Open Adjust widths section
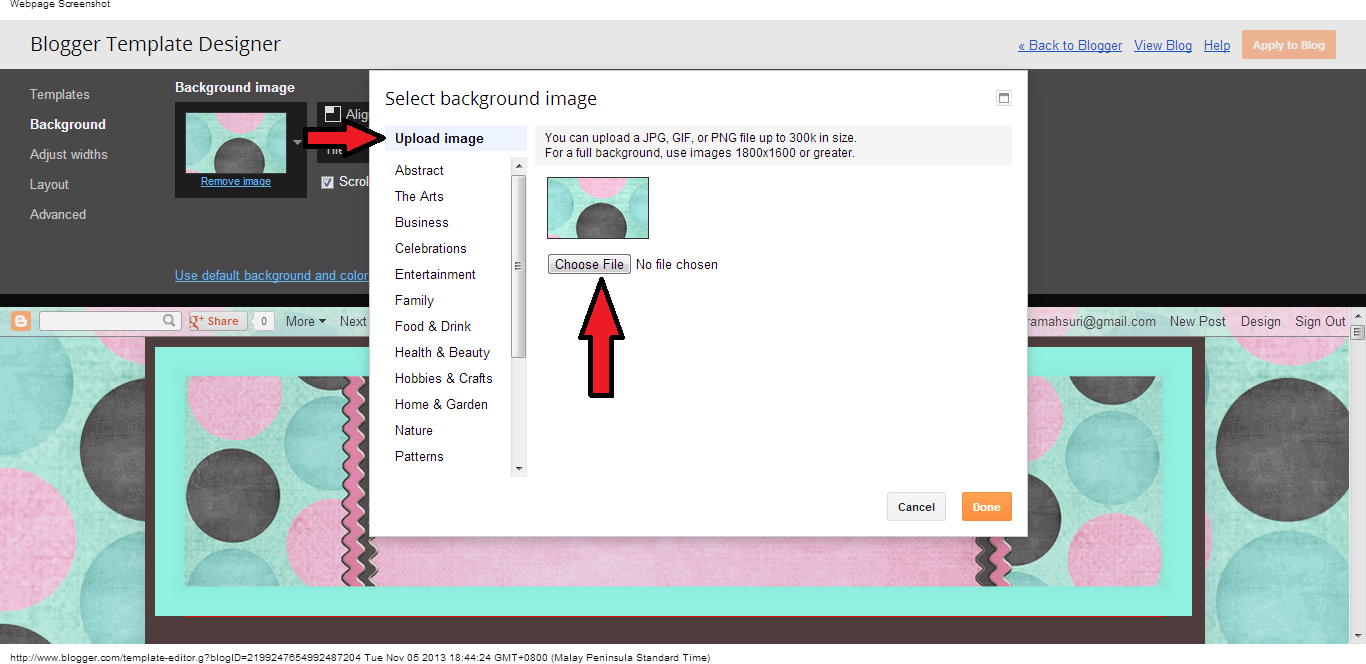This screenshot has height=664, width=1366. (68, 154)
